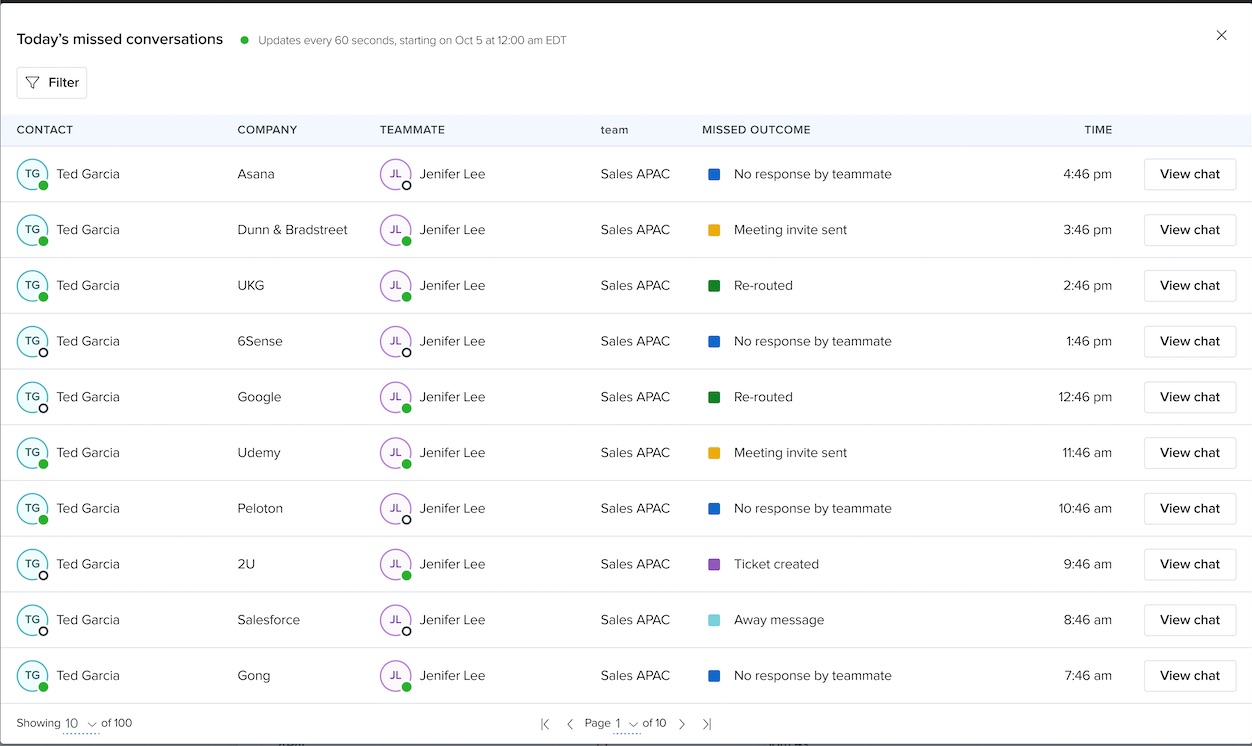Click the Sales APAC cell in the Gong row
This screenshot has width=1252, height=746.
pyautogui.click(x=635, y=676)
